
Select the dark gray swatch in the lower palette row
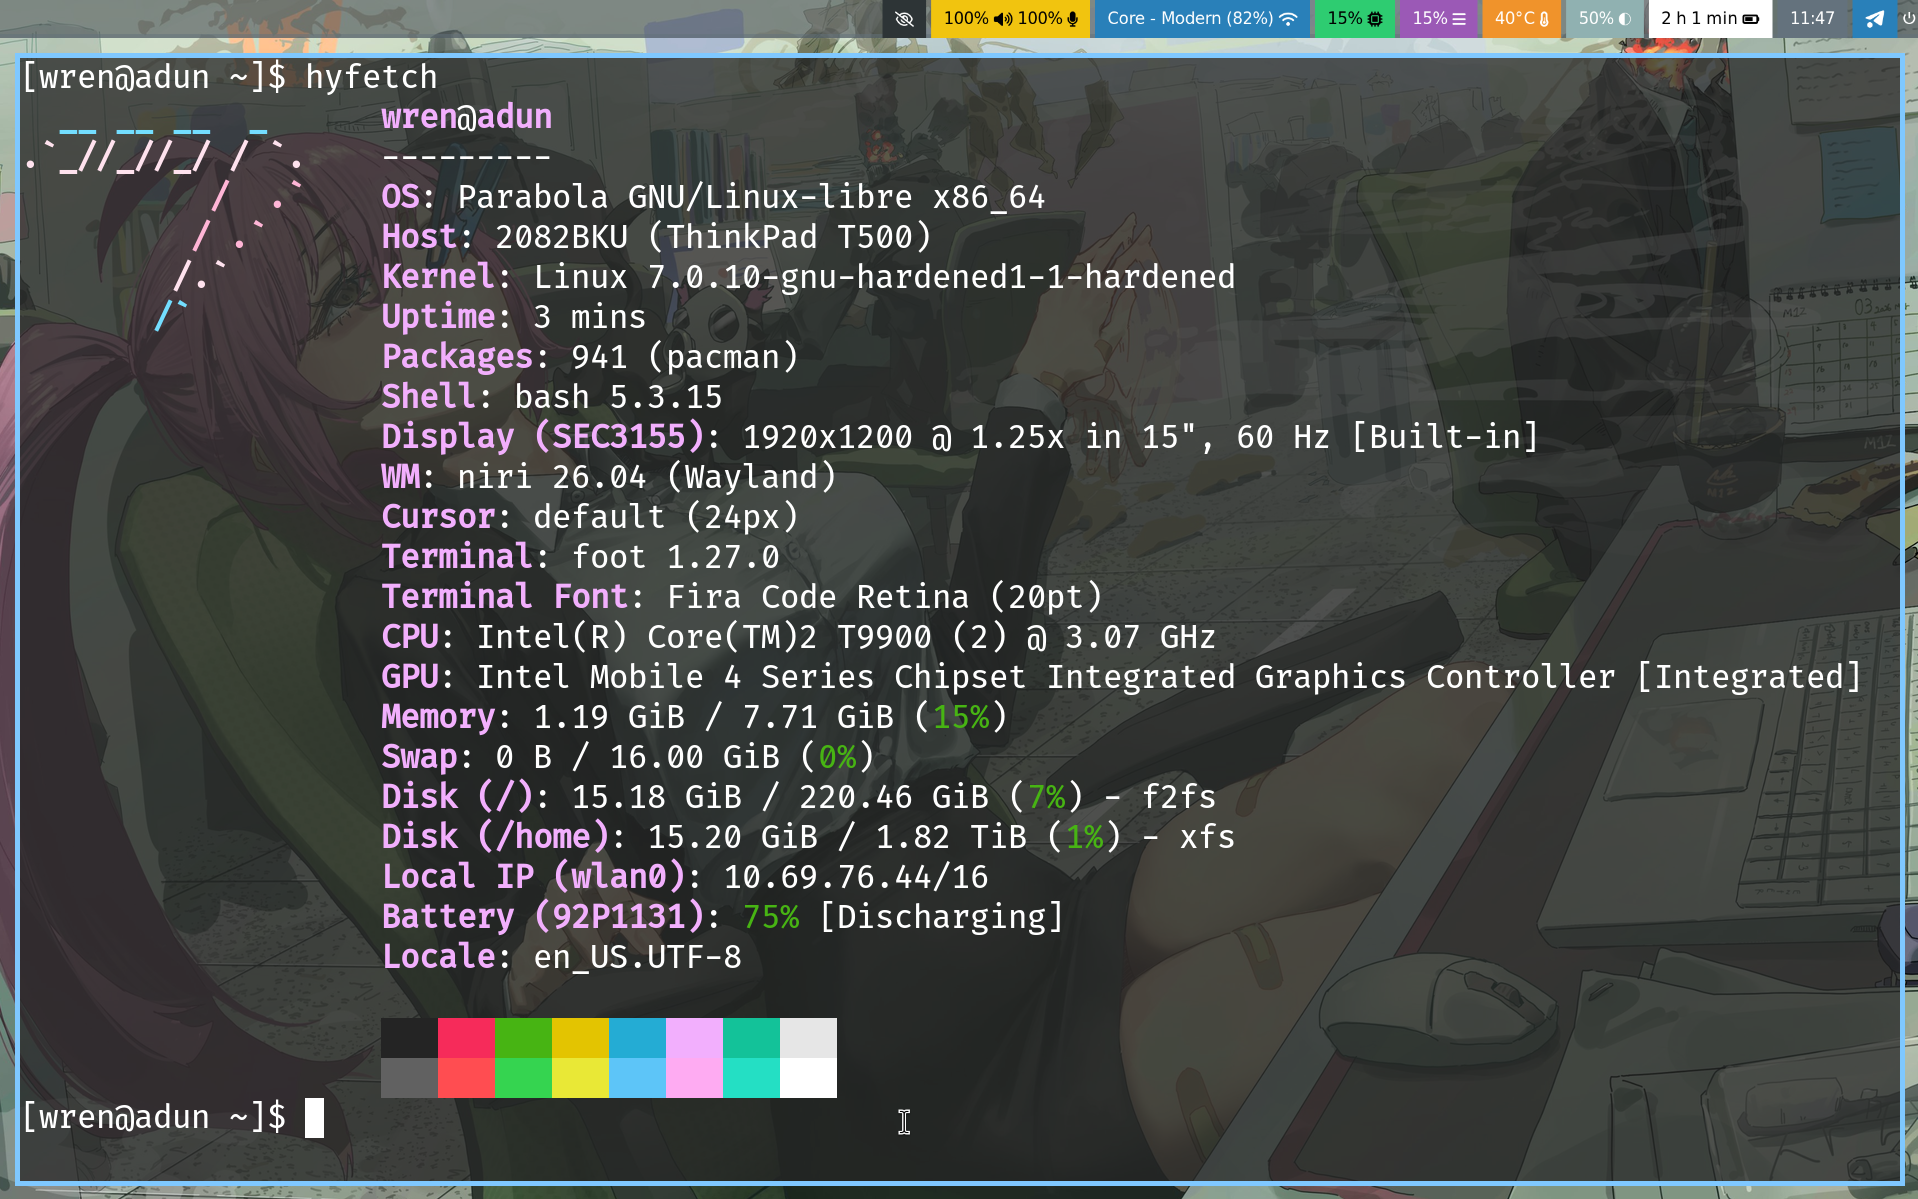(x=409, y=1078)
